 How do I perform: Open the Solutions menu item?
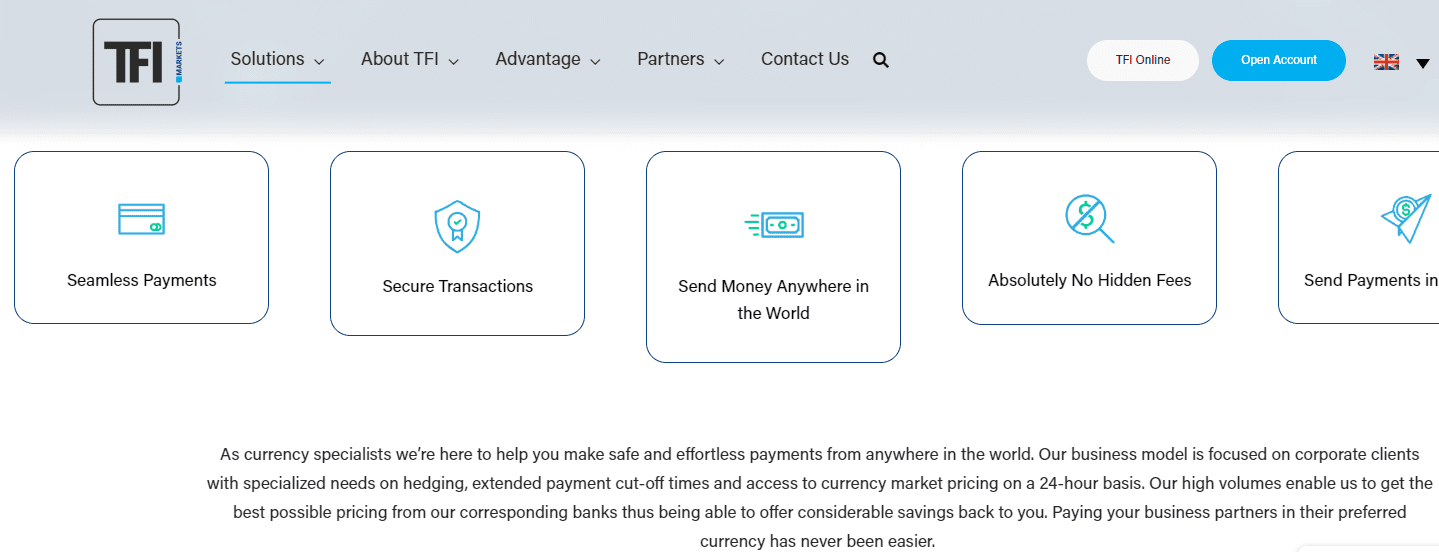pos(267,59)
